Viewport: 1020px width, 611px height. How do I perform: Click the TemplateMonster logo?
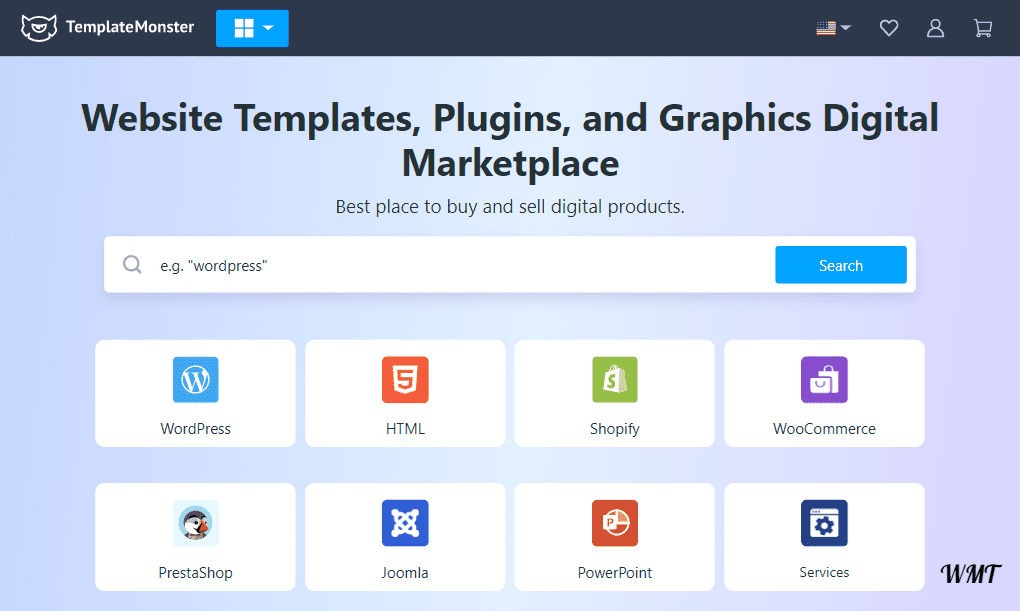click(107, 27)
